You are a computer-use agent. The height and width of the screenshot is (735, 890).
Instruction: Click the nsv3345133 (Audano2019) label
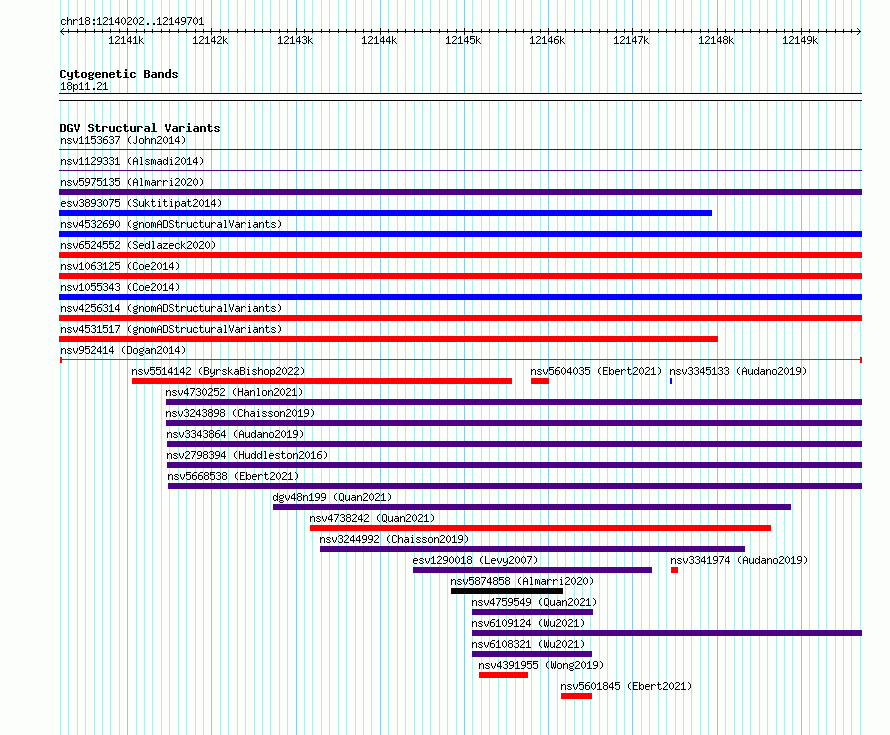point(738,371)
